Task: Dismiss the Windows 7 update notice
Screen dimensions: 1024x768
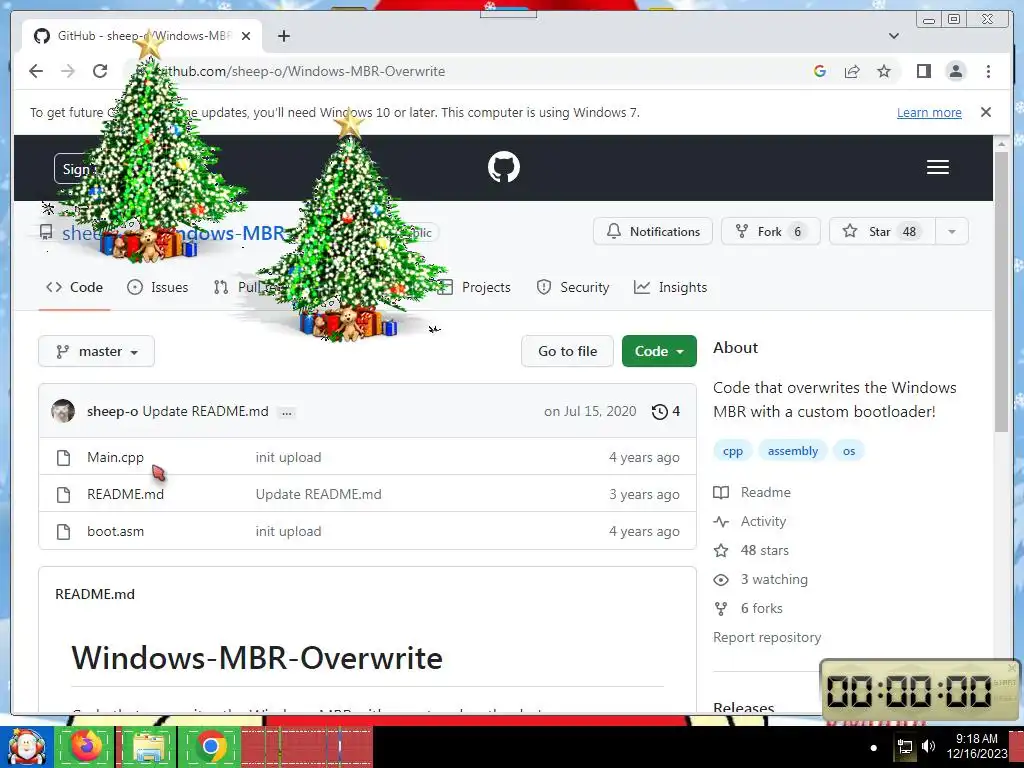Action: point(986,112)
